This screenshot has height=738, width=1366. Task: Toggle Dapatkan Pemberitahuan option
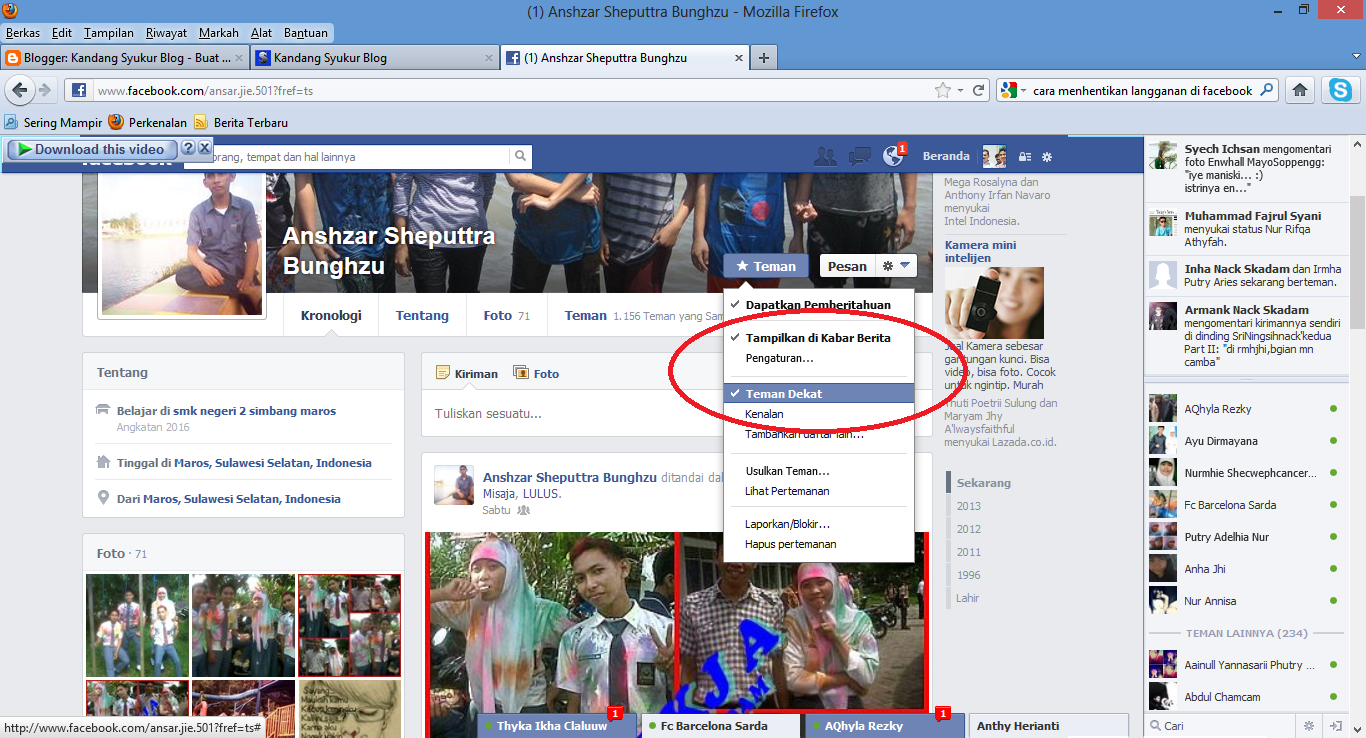tap(818, 304)
